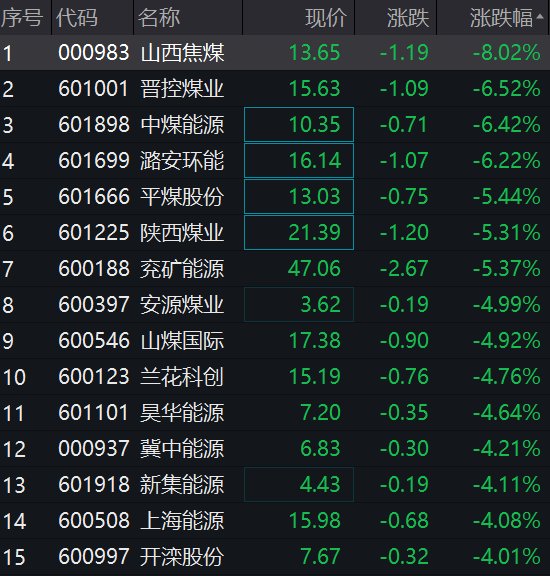Click change percent -4.92%
This screenshot has height=576, width=550.
point(507,341)
